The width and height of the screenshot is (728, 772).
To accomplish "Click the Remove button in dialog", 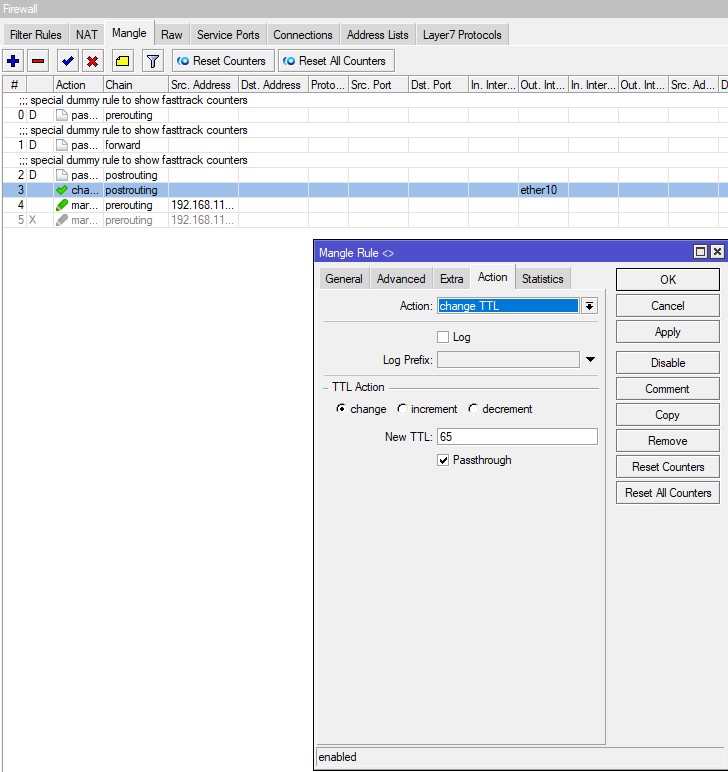I will pyautogui.click(x=667, y=441).
